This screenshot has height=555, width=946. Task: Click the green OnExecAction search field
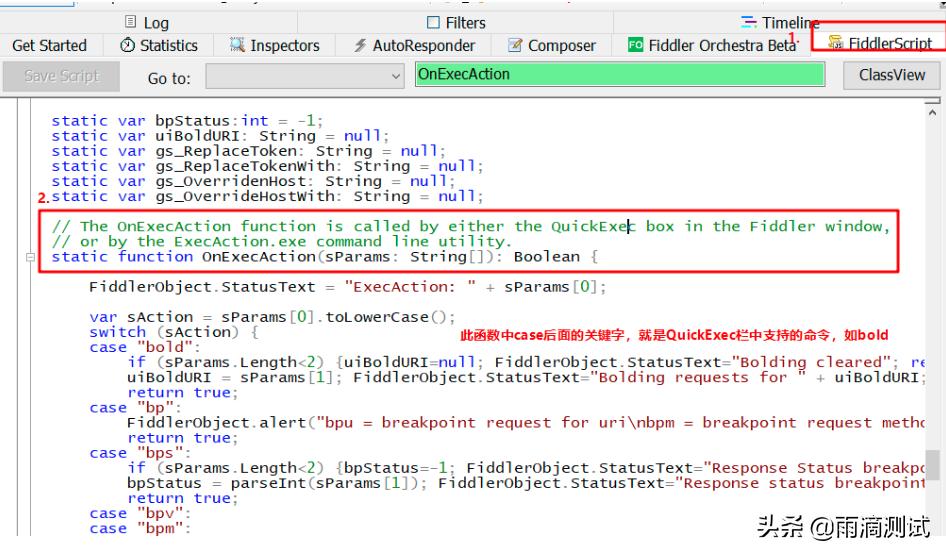click(x=619, y=75)
